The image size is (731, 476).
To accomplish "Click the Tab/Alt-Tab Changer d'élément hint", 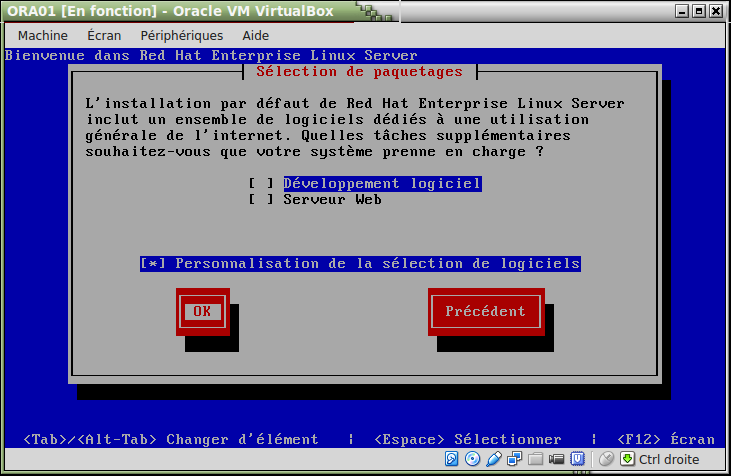I will tap(171, 439).
